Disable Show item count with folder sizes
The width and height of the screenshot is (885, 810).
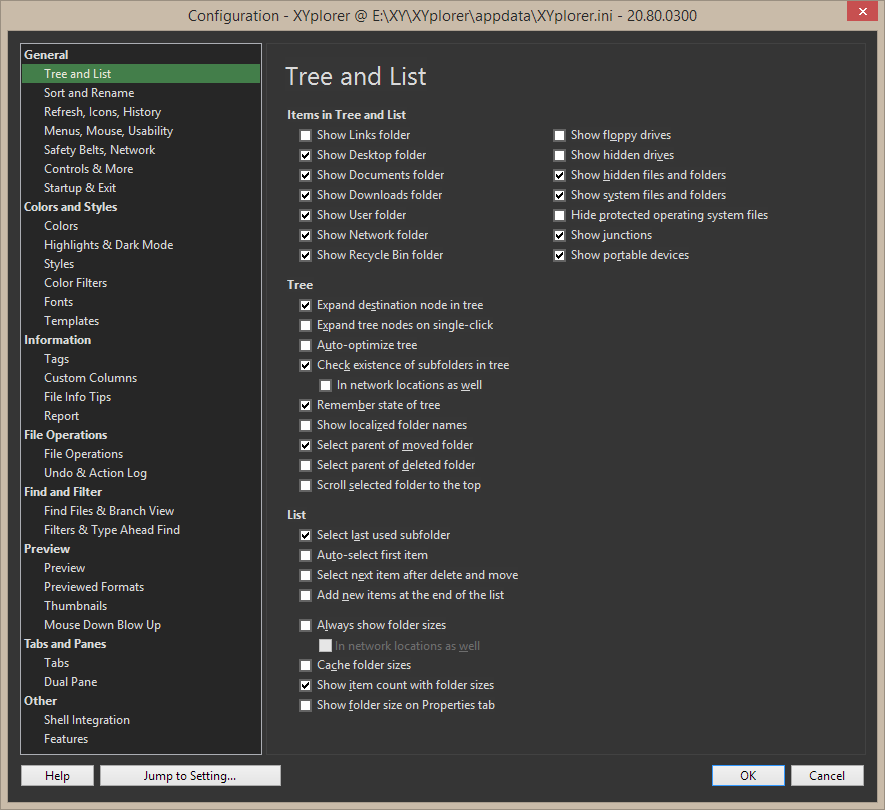coord(305,685)
